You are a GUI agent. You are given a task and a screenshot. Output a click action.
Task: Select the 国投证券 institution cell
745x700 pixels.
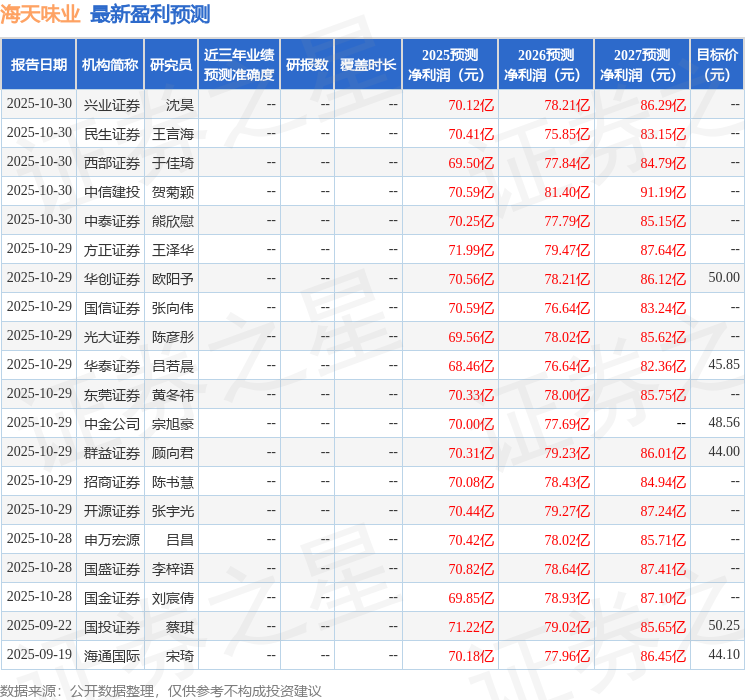(x=112, y=627)
